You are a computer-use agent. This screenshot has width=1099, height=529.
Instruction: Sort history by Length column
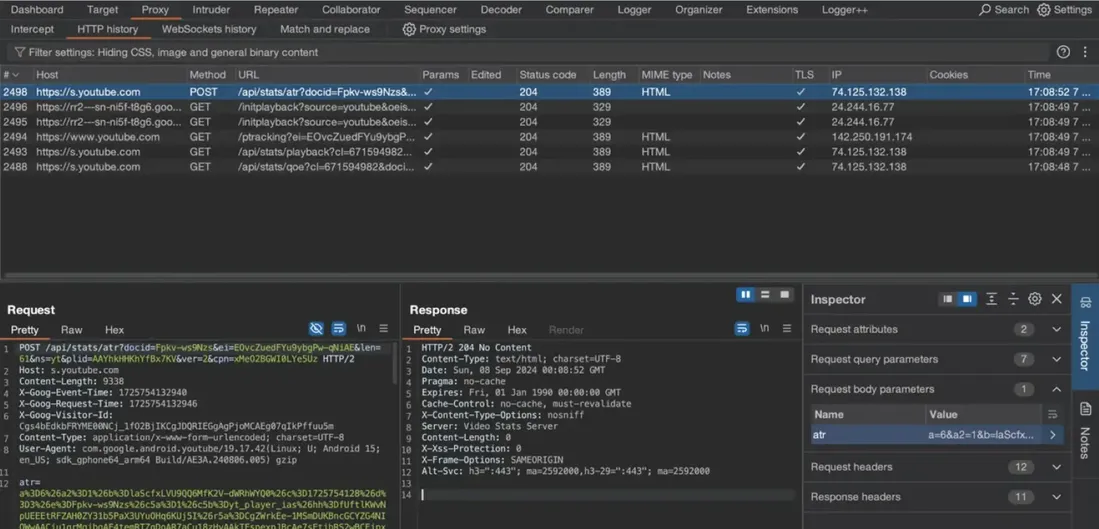(x=609, y=75)
